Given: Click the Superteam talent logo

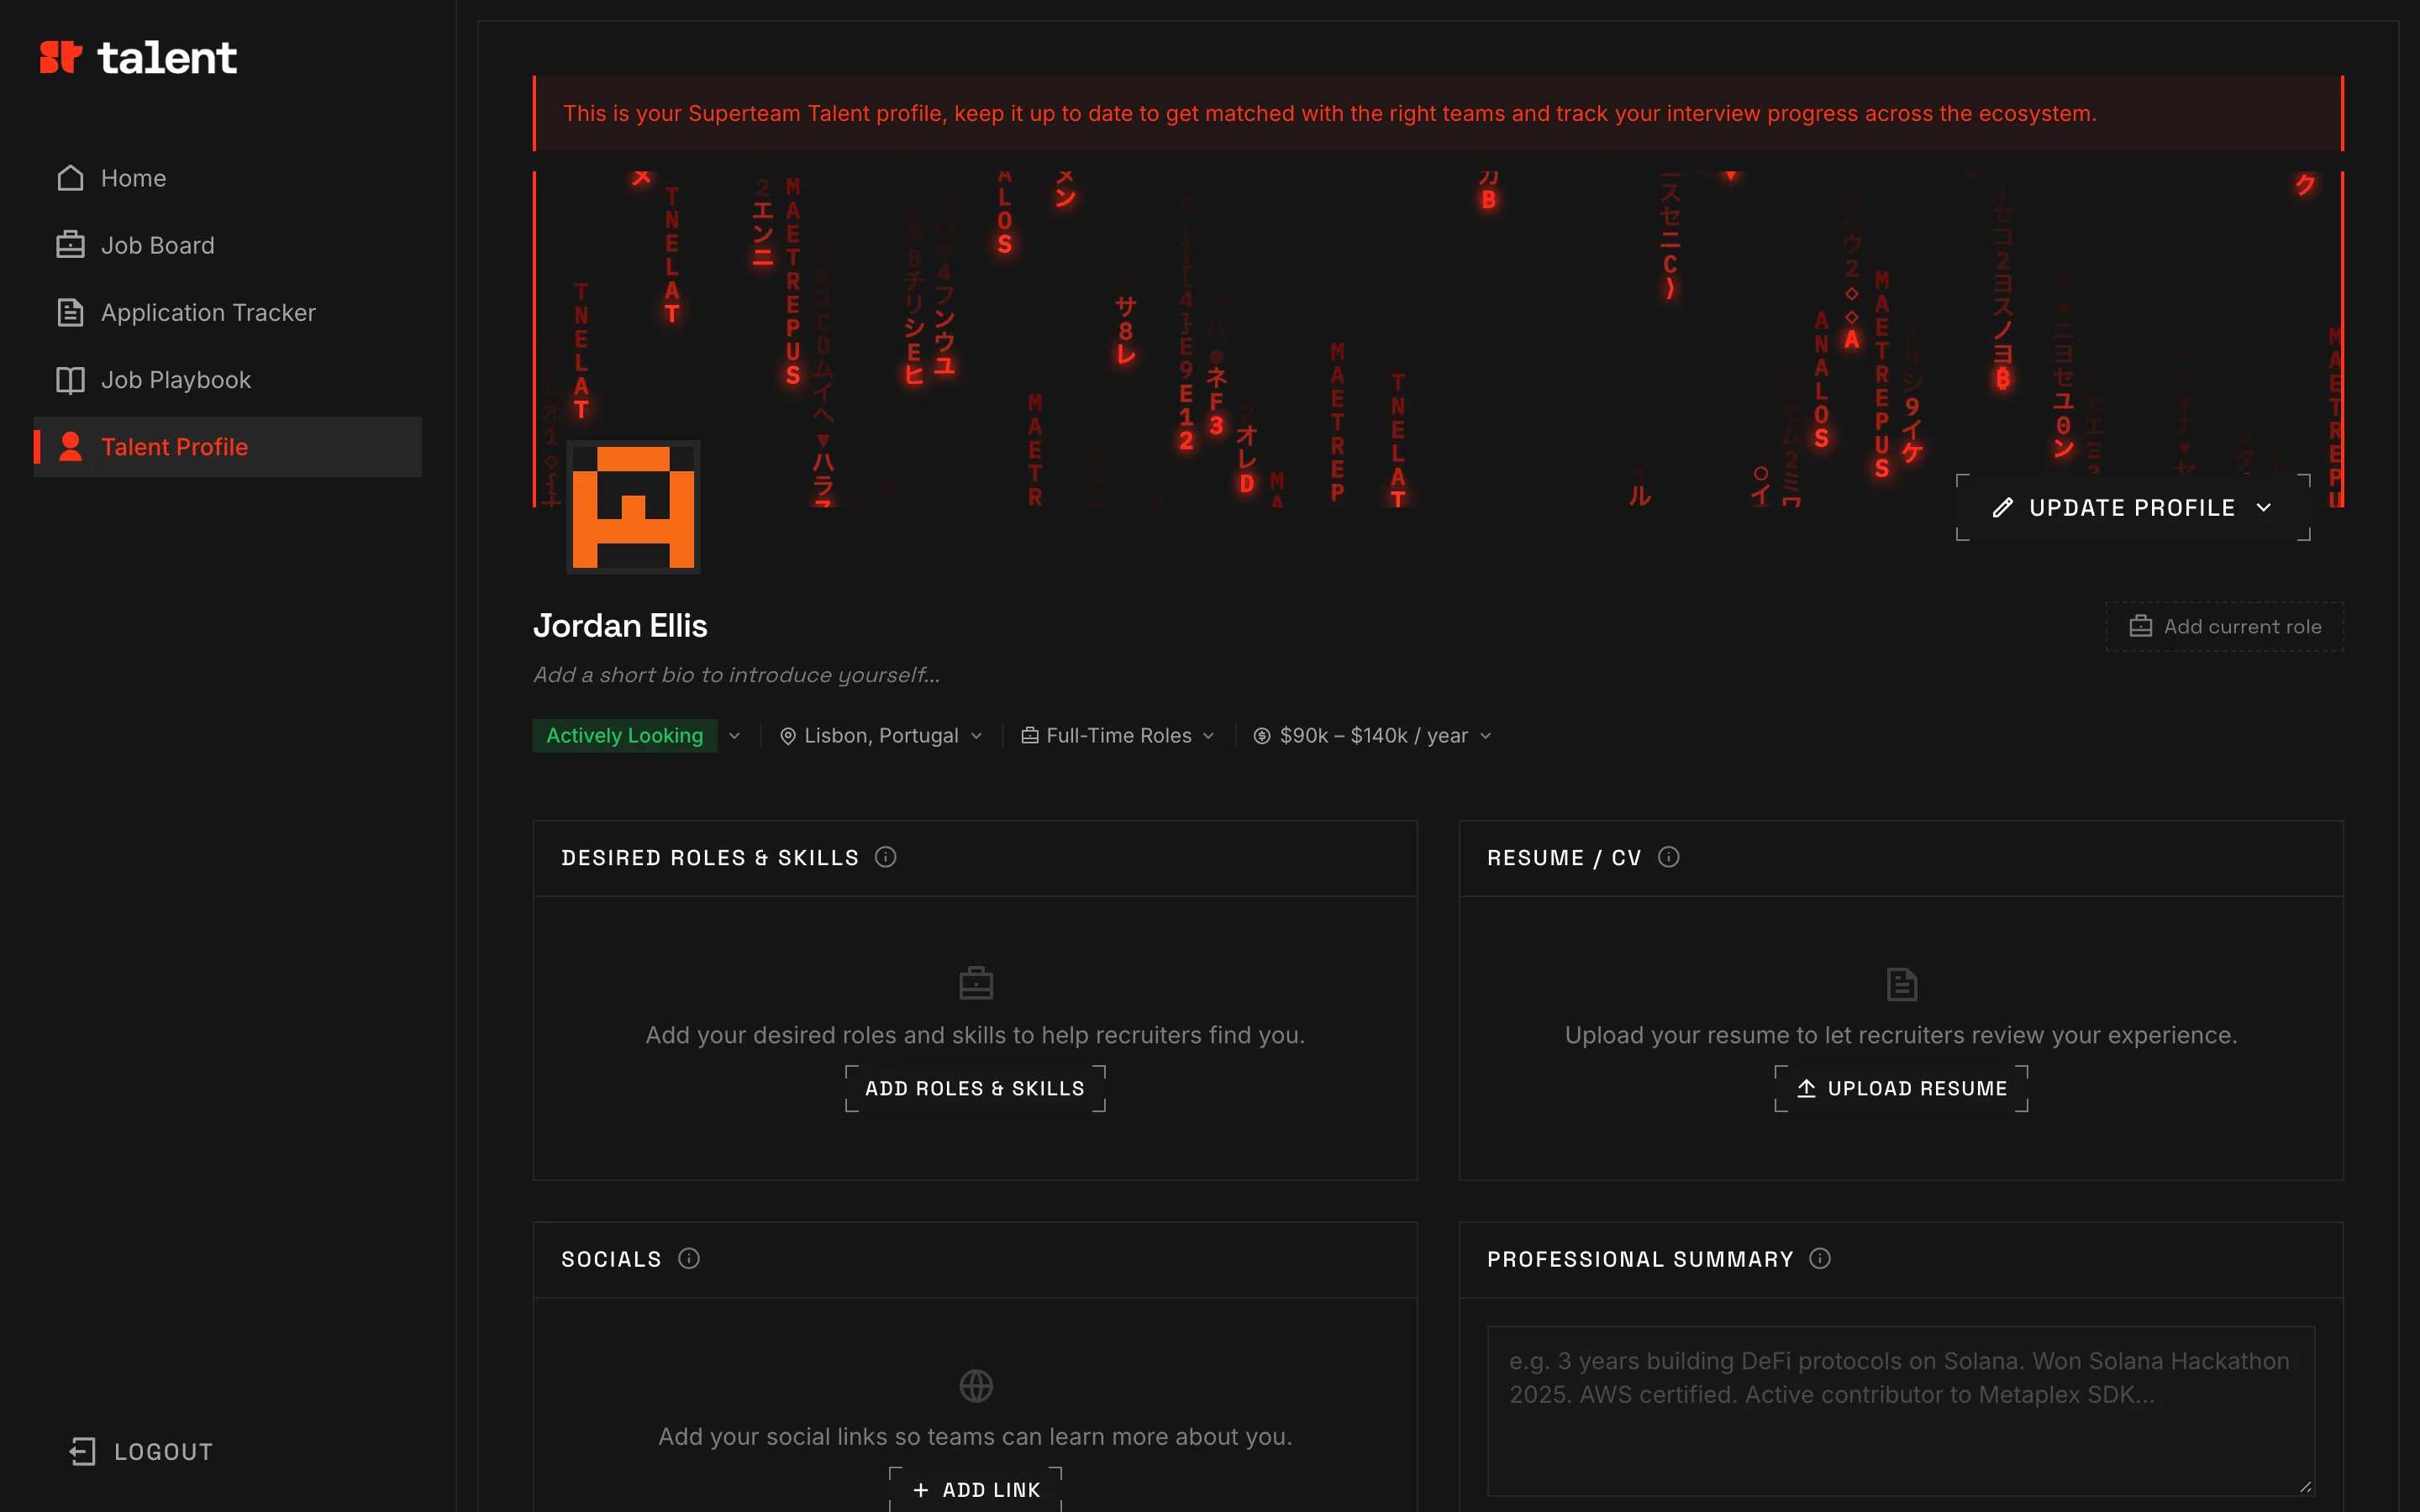Looking at the screenshot, I should click(138, 58).
